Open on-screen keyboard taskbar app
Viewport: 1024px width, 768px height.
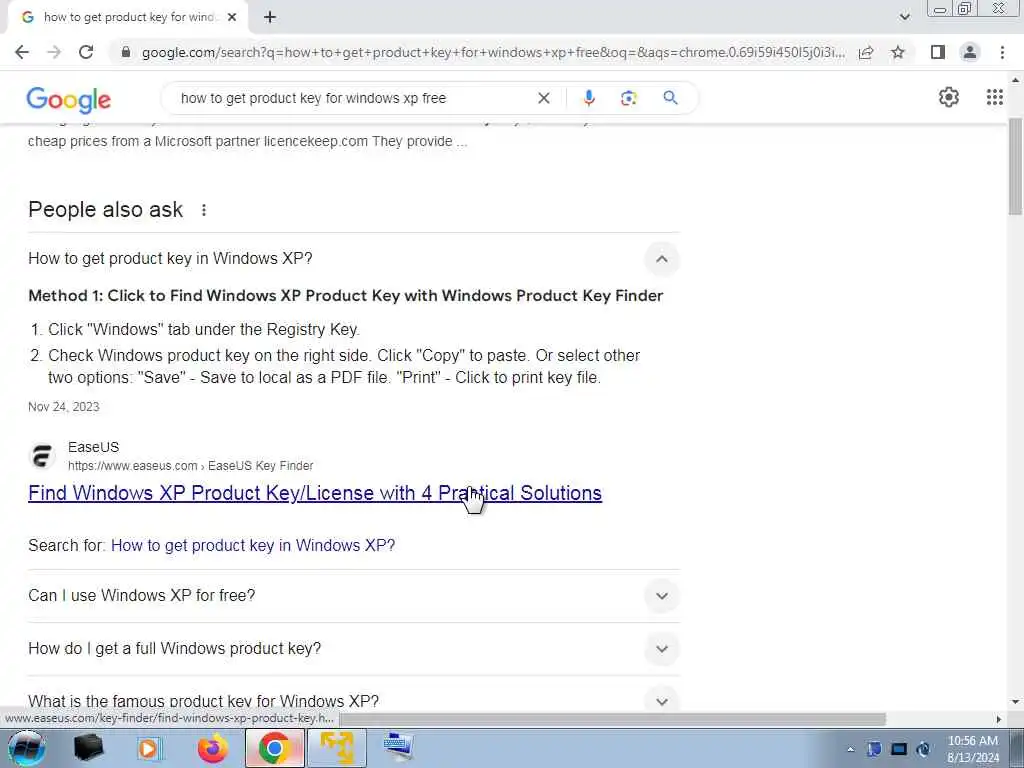[x=398, y=748]
